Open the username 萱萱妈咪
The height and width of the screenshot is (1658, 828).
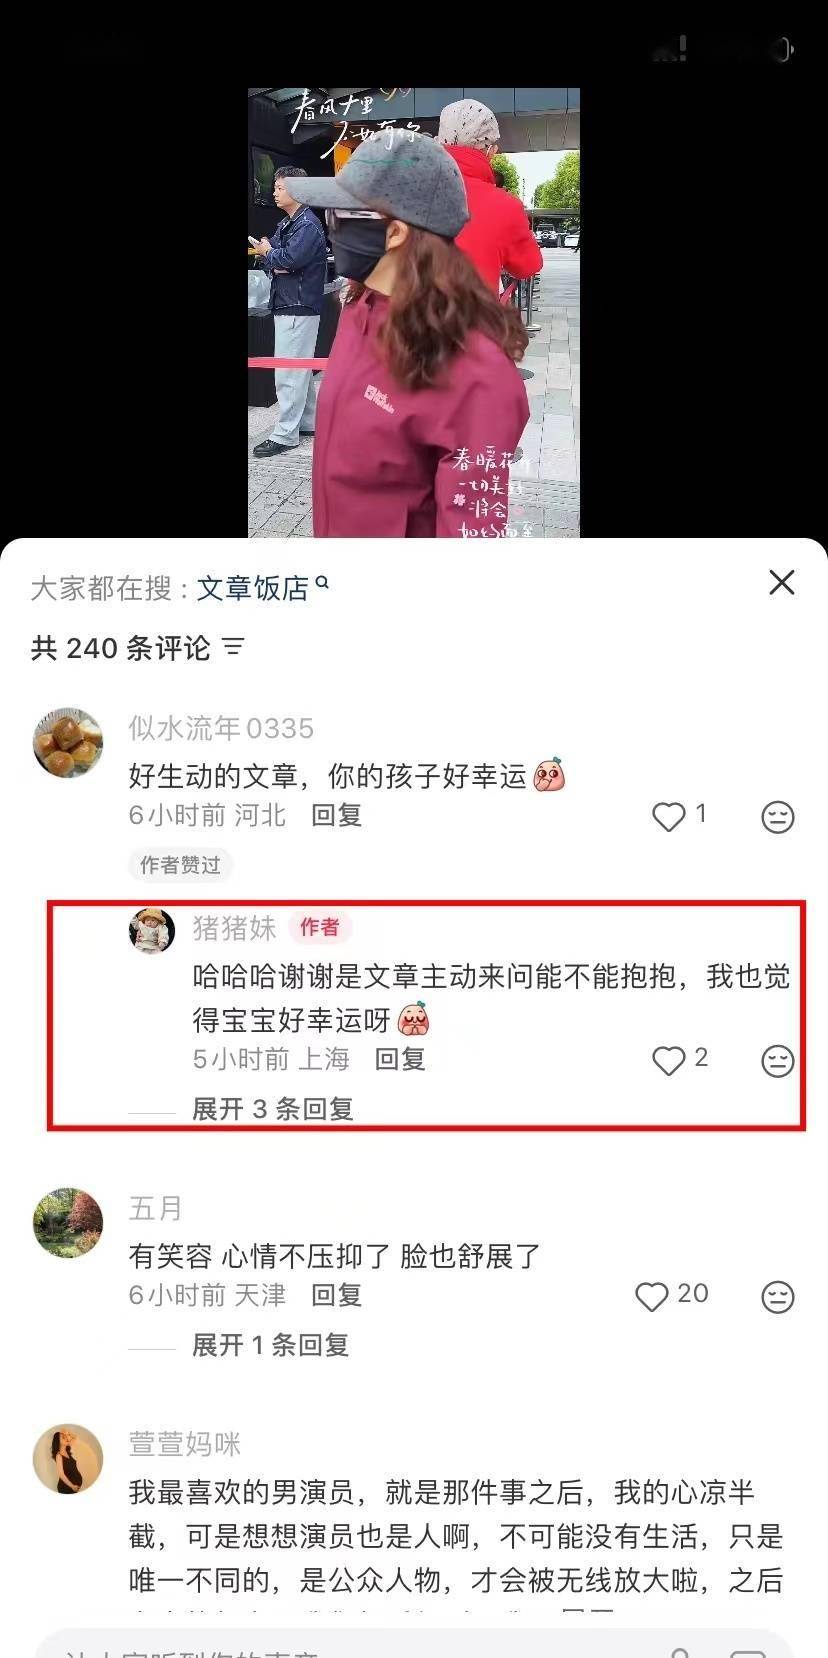[185, 1444]
